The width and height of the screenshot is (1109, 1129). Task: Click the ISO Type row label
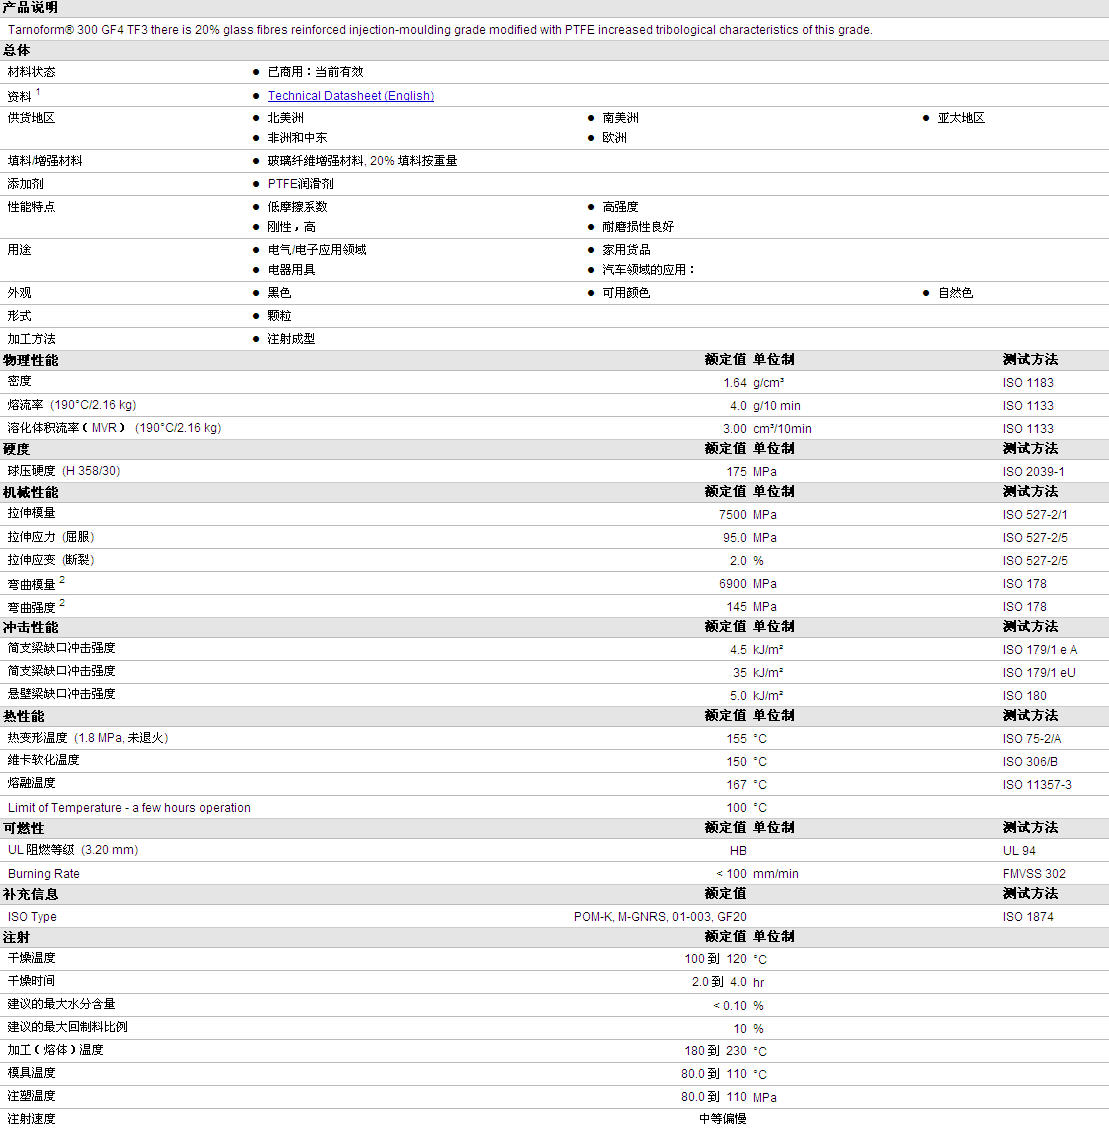[x=32, y=918]
